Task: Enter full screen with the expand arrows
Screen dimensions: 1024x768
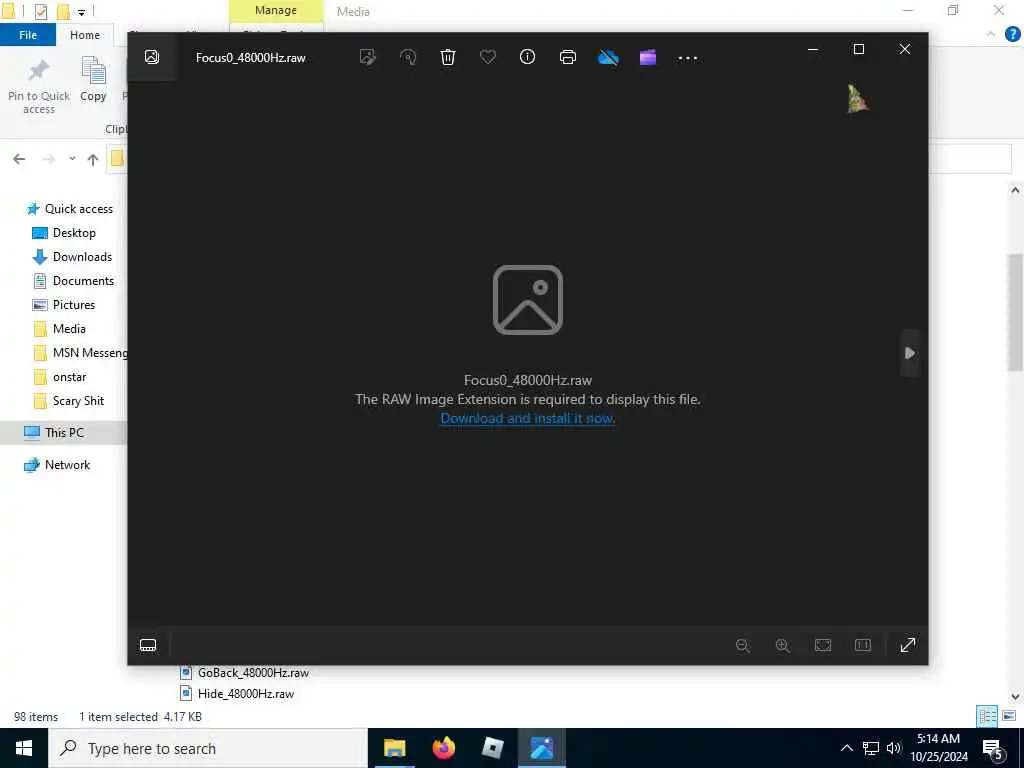Action: tap(908, 645)
